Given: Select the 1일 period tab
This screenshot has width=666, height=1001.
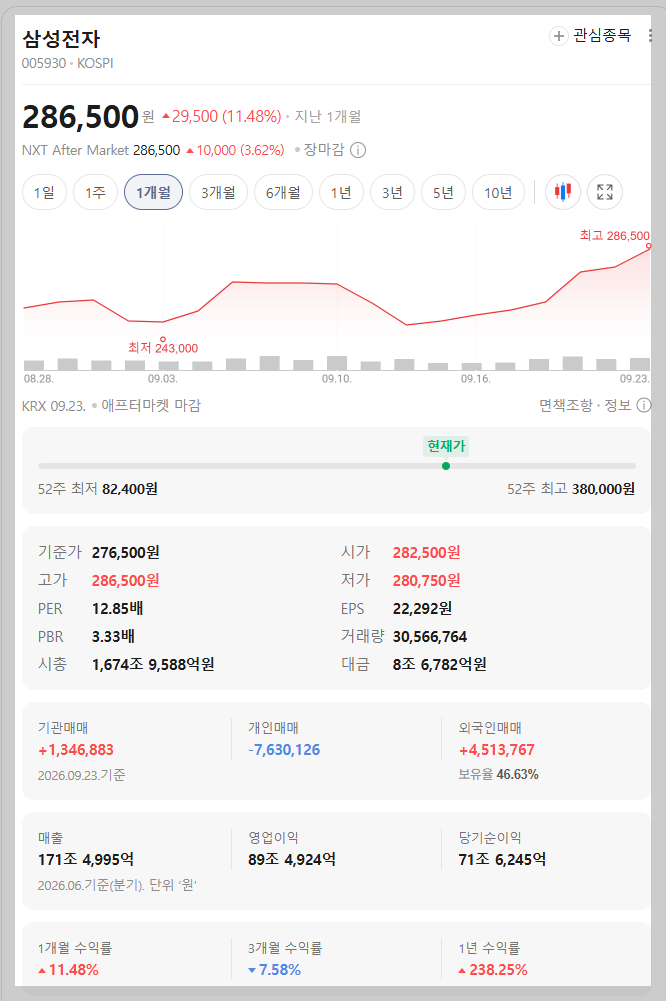Looking at the screenshot, I should coord(44,192).
